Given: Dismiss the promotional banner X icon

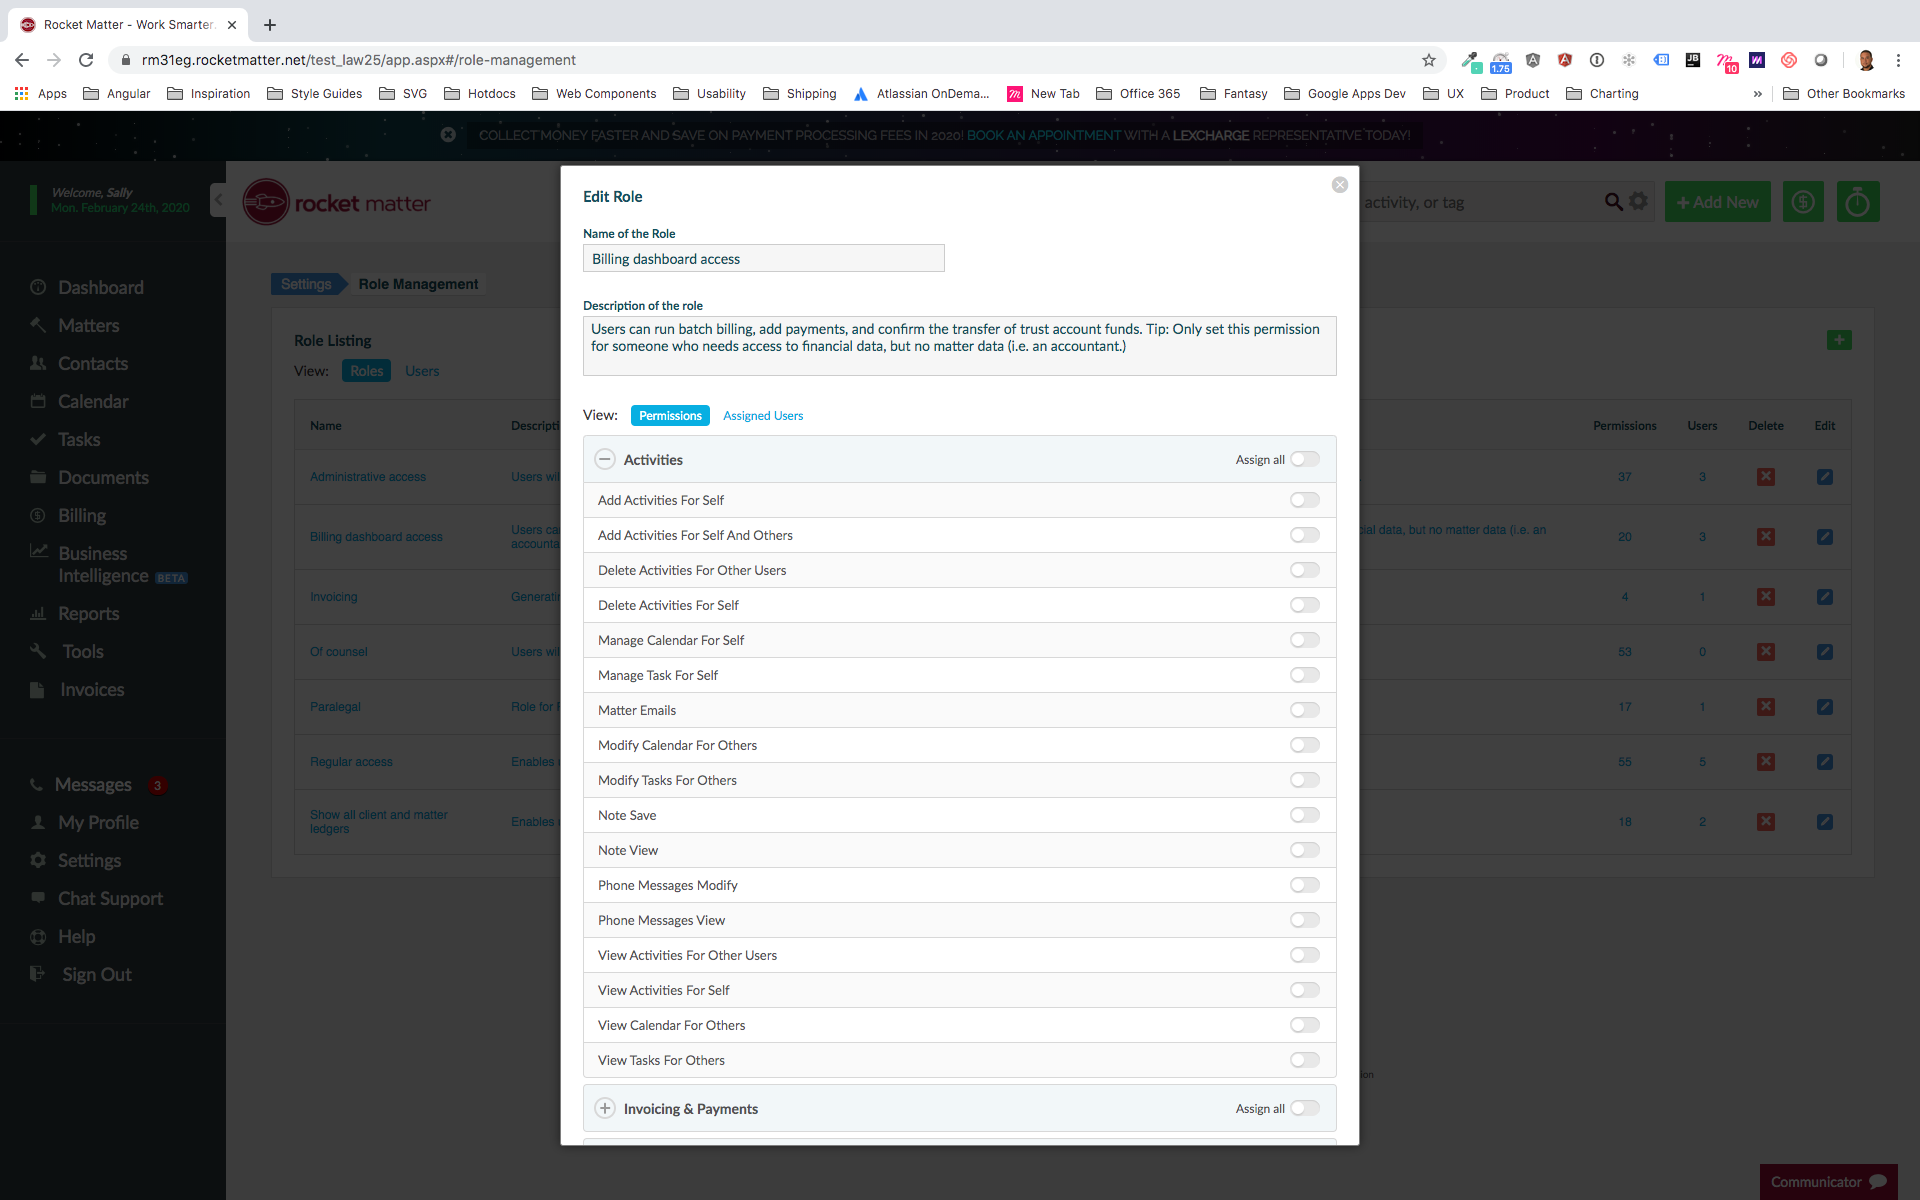Looking at the screenshot, I should click(448, 135).
